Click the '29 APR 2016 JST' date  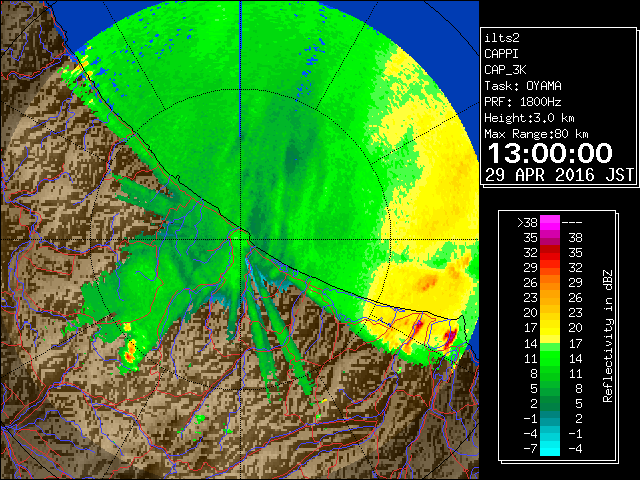pos(559,175)
